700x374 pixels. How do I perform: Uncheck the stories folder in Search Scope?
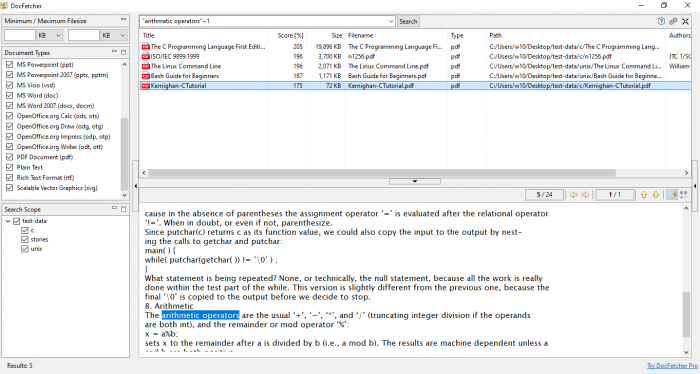click(25, 240)
